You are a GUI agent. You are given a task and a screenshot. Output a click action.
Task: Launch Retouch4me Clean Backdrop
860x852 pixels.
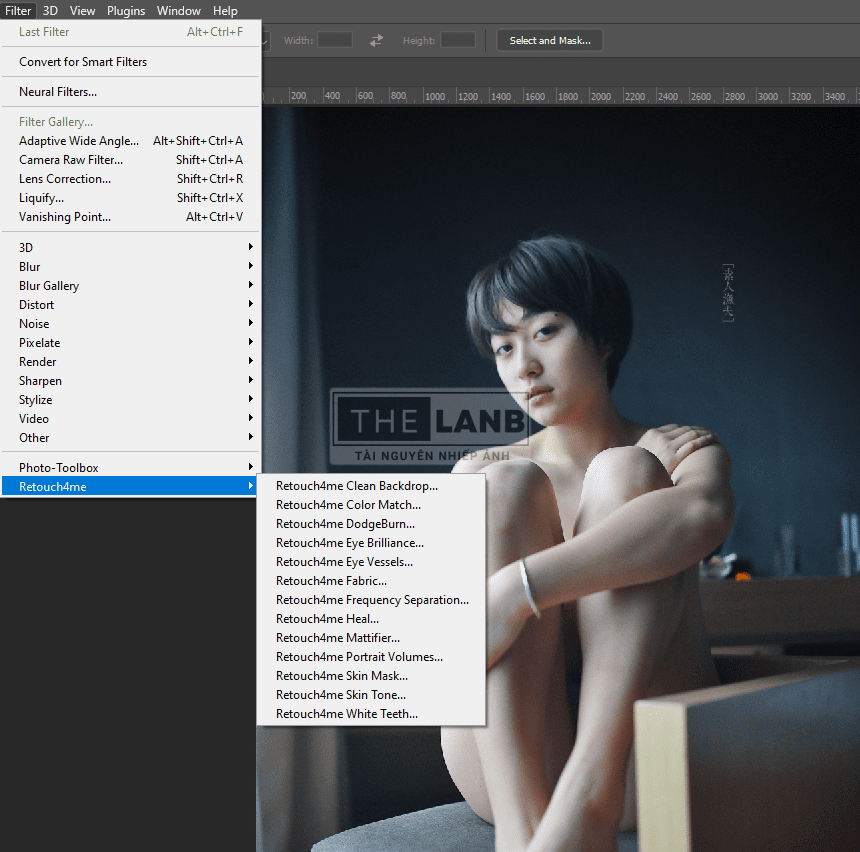[371, 486]
